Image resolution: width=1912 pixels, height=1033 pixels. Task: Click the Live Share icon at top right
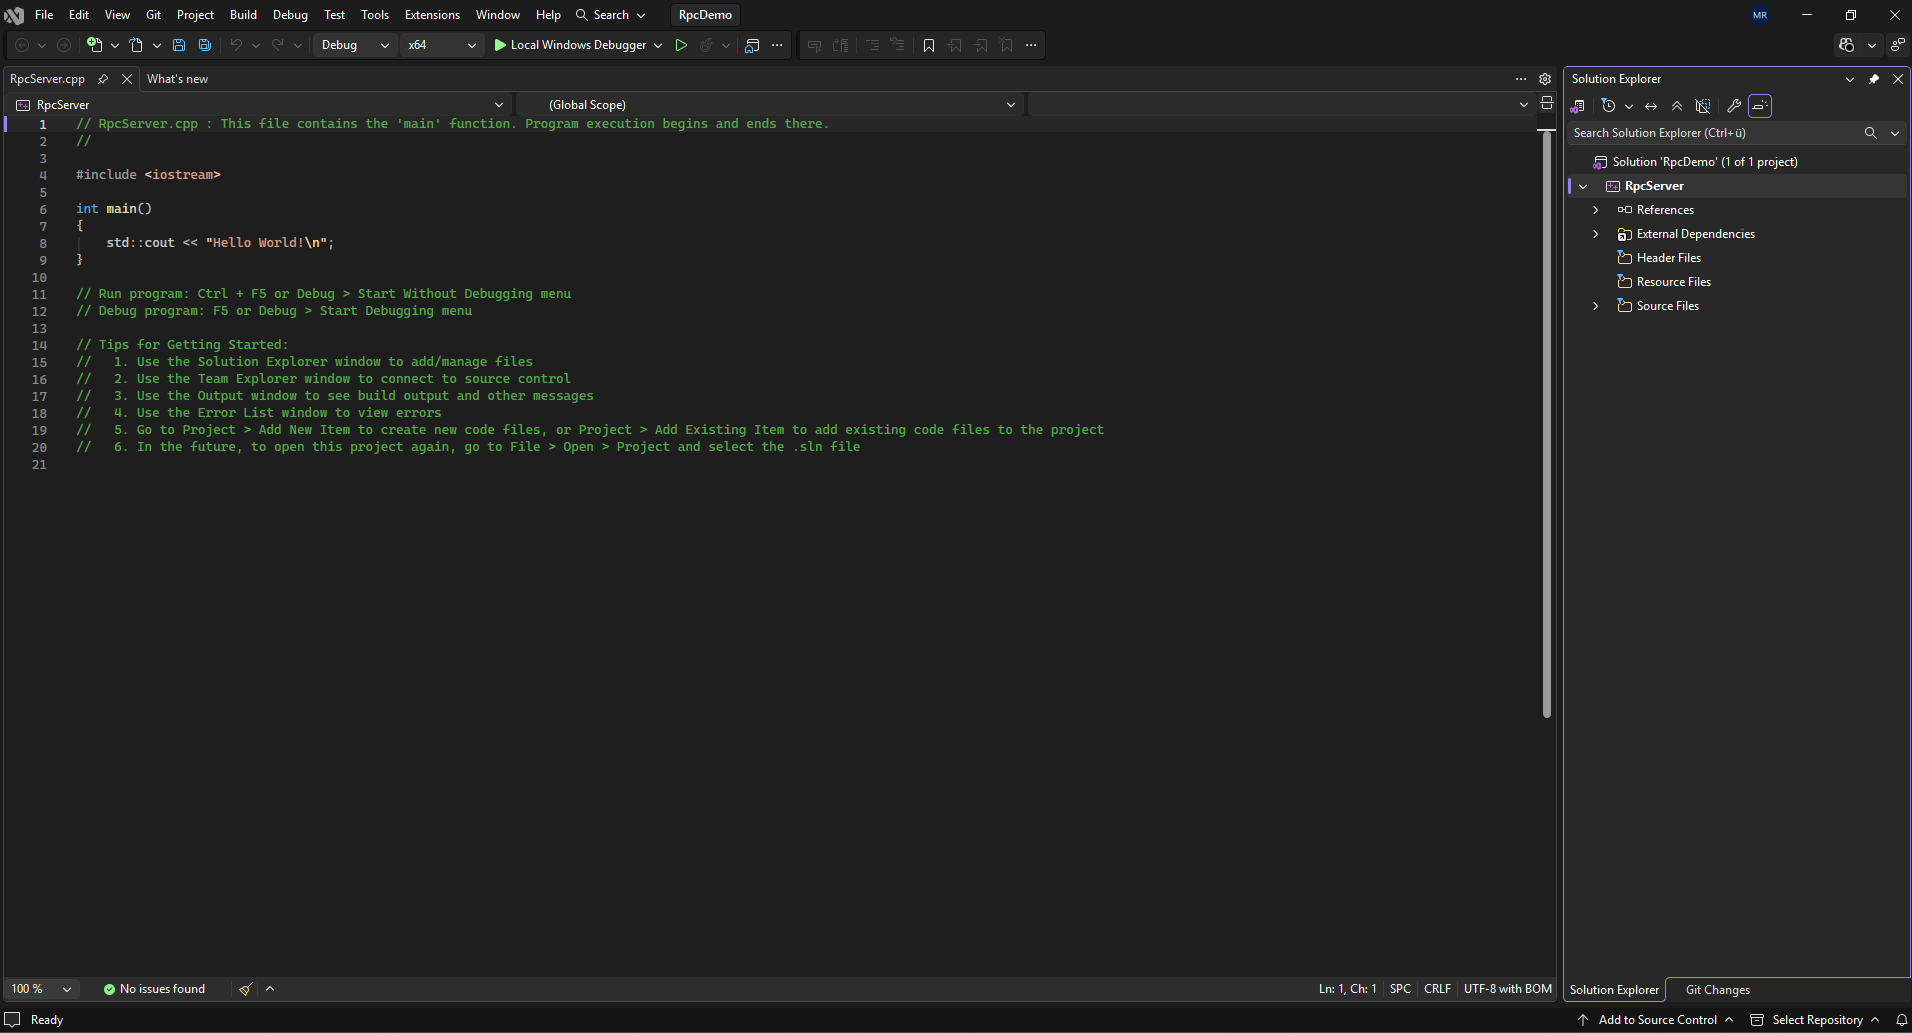pyautogui.click(x=1897, y=45)
